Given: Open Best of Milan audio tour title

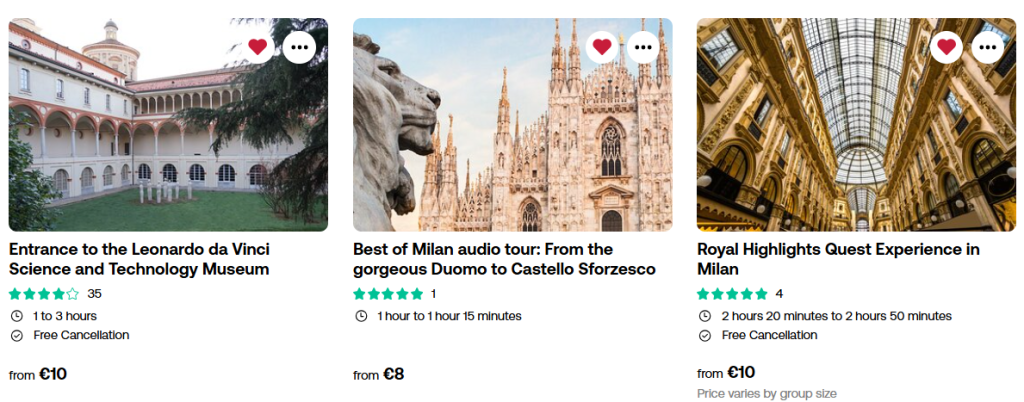Looking at the screenshot, I should 504,259.
